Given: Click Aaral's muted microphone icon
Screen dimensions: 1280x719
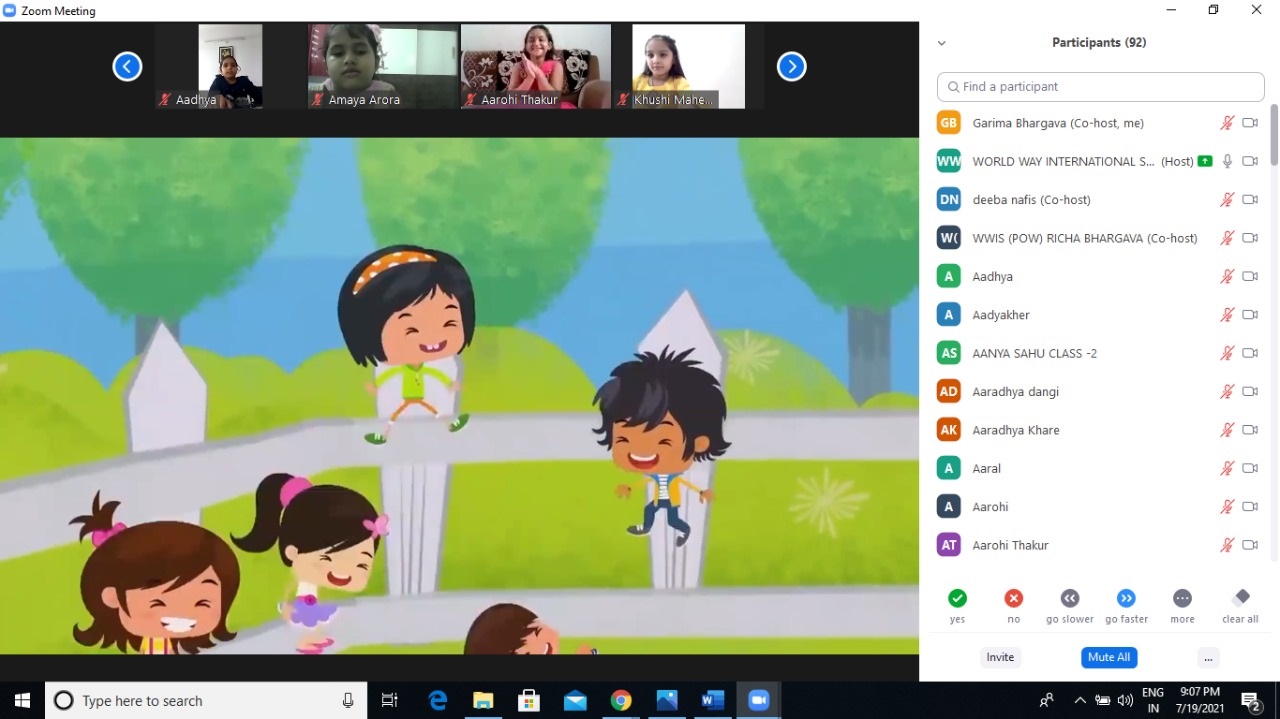Looking at the screenshot, I should pos(1227,468).
